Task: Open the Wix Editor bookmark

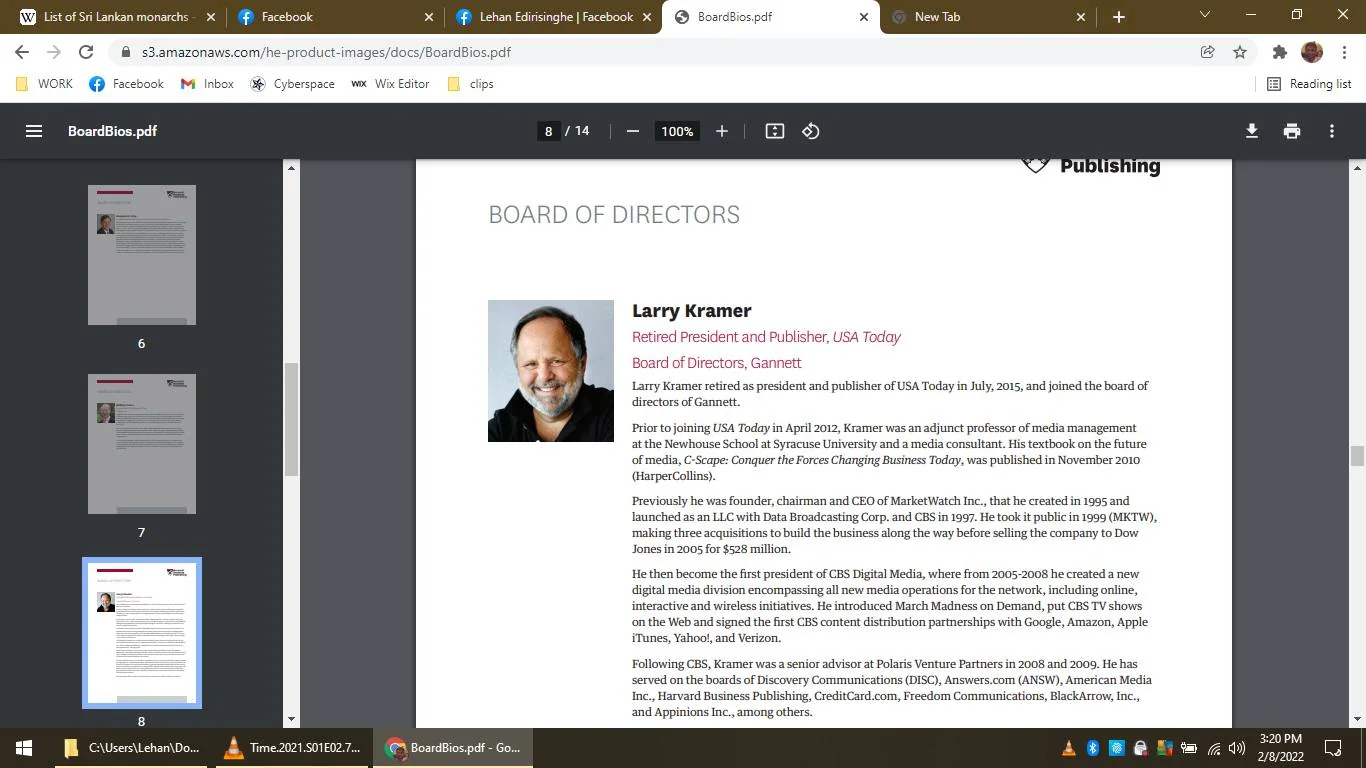Action: click(x=390, y=84)
